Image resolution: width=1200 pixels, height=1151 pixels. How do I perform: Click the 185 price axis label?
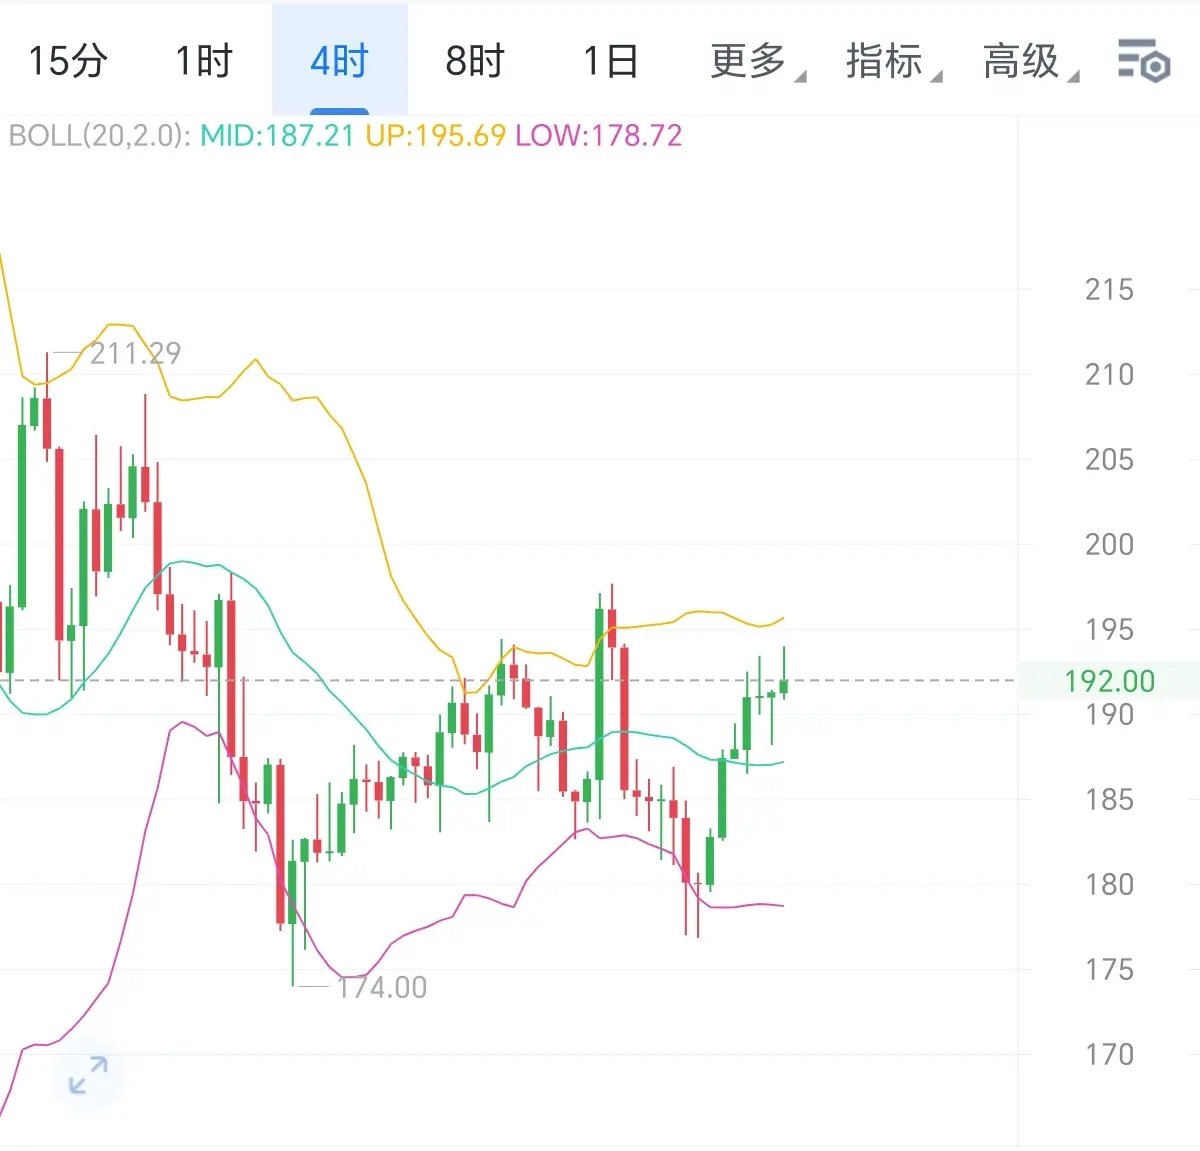(x=1109, y=800)
